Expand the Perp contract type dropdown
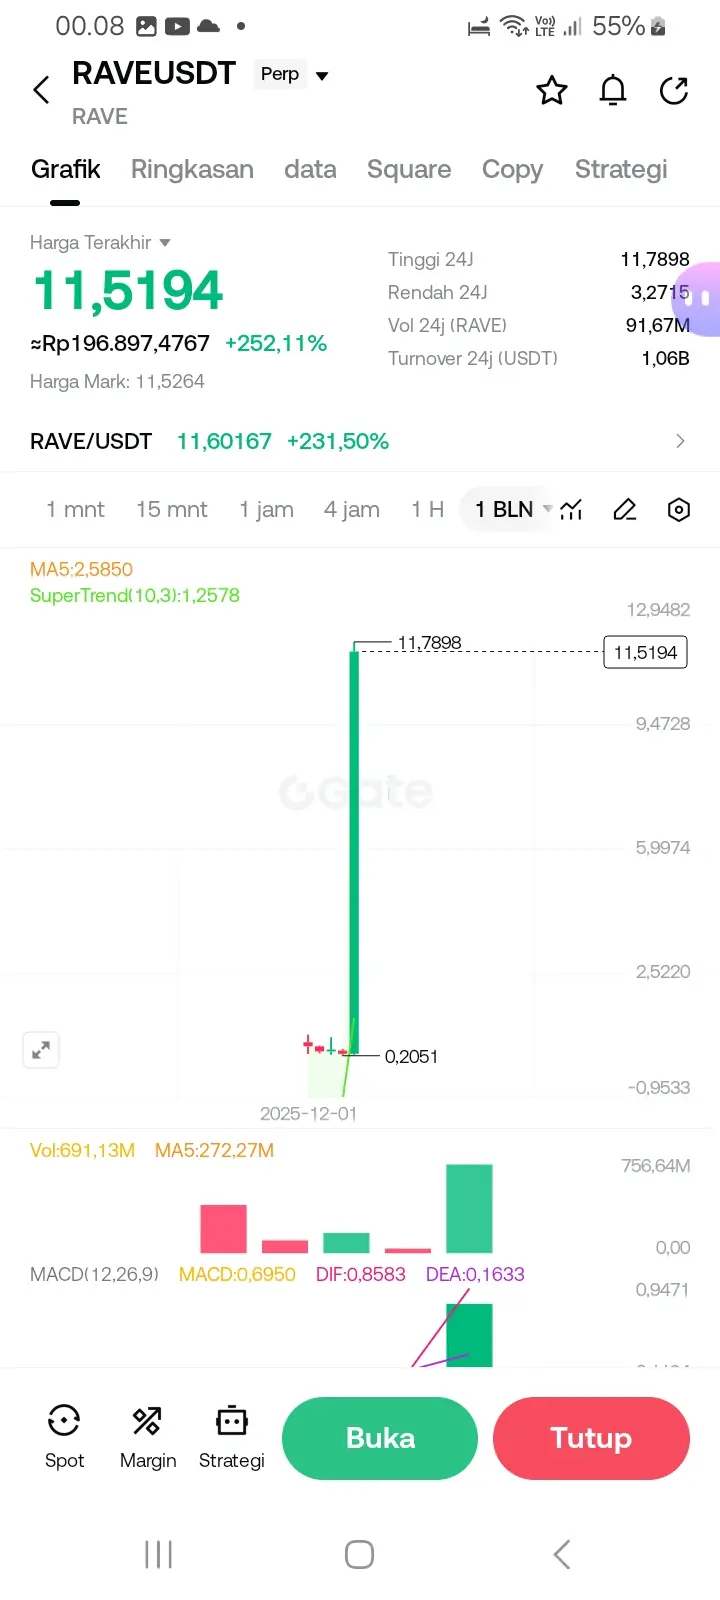Image resolution: width=720 pixels, height=1600 pixels. click(293, 75)
